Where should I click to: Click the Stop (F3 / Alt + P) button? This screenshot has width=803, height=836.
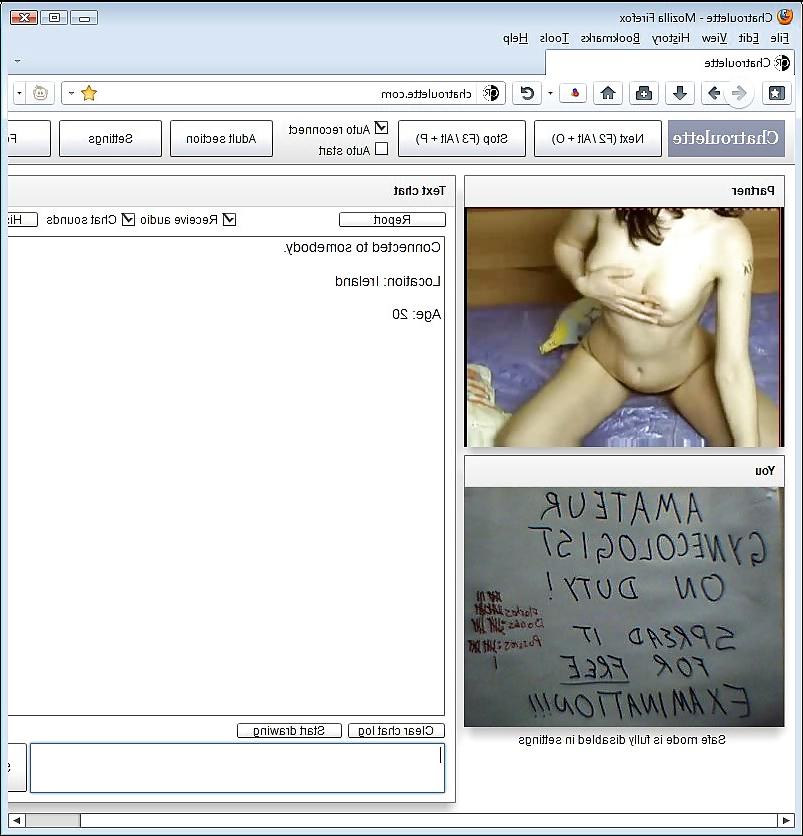(x=462, y=139)
